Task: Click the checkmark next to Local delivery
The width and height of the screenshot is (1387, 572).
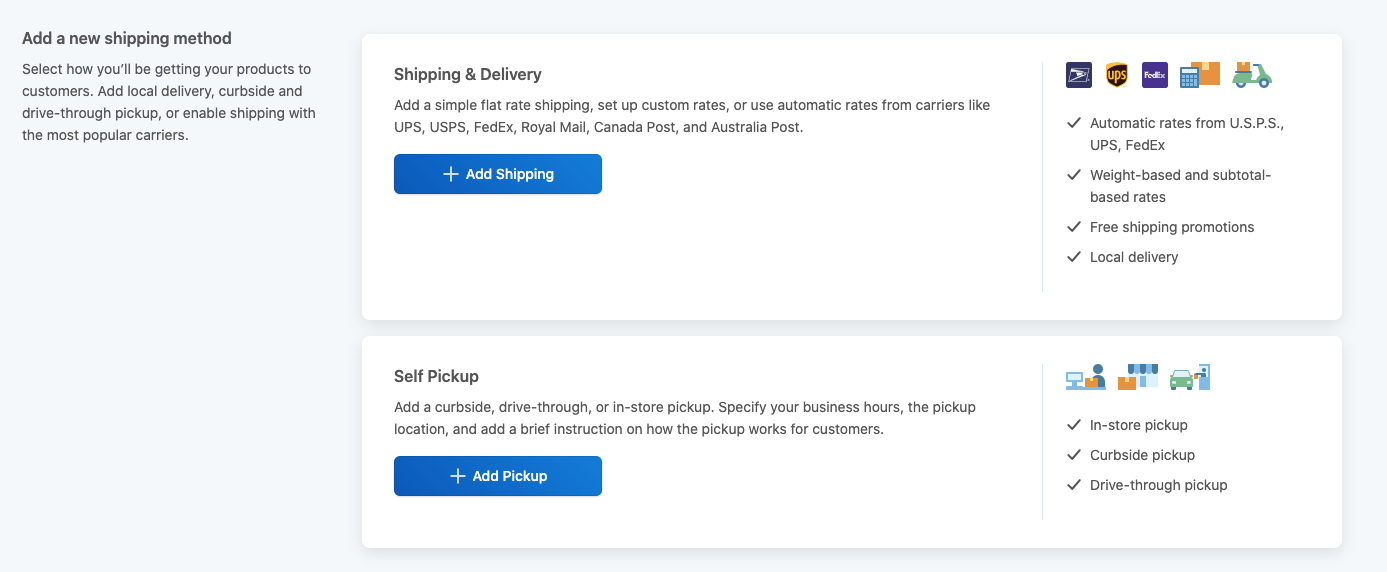Action: coord(1074,257)
